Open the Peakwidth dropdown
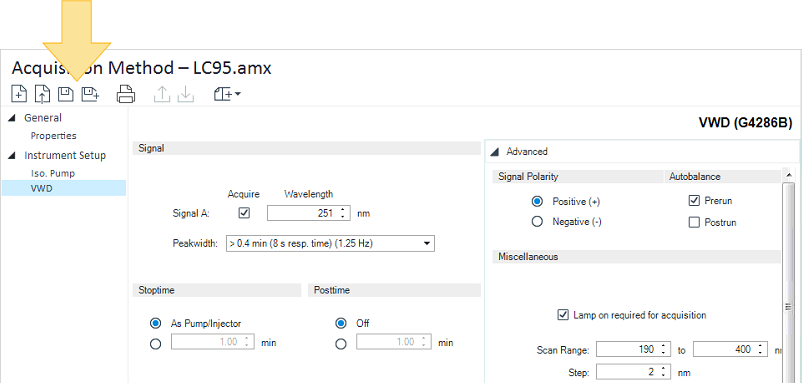Image resolution: width=802 pixels, height=383 pixels. click(330, 243)
